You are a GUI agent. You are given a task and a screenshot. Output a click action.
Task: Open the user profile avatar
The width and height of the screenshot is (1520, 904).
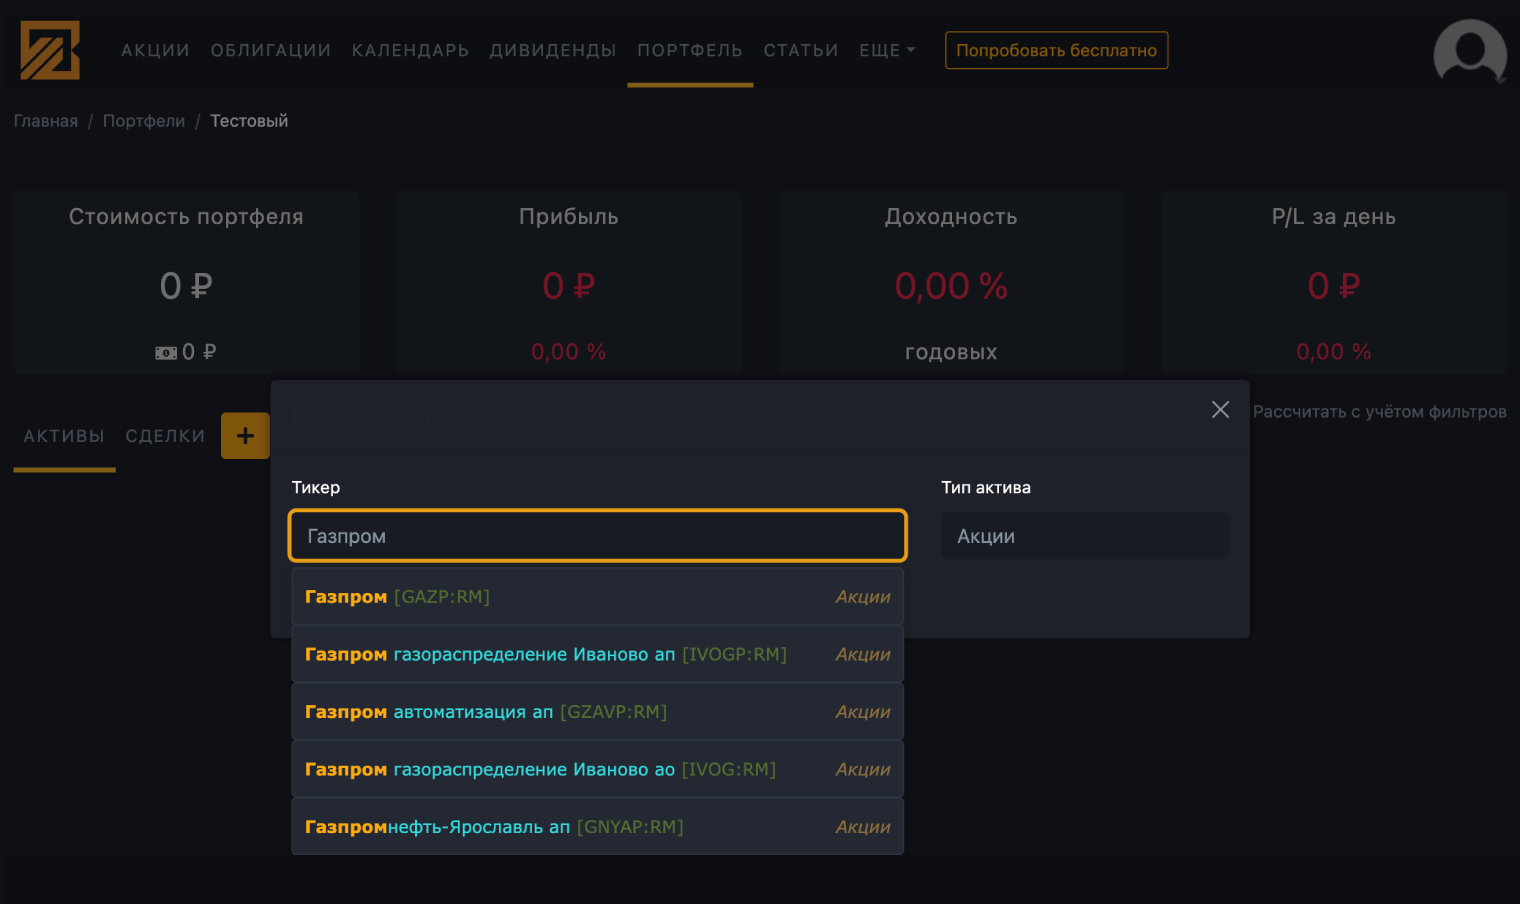[x=1469, y=53]
